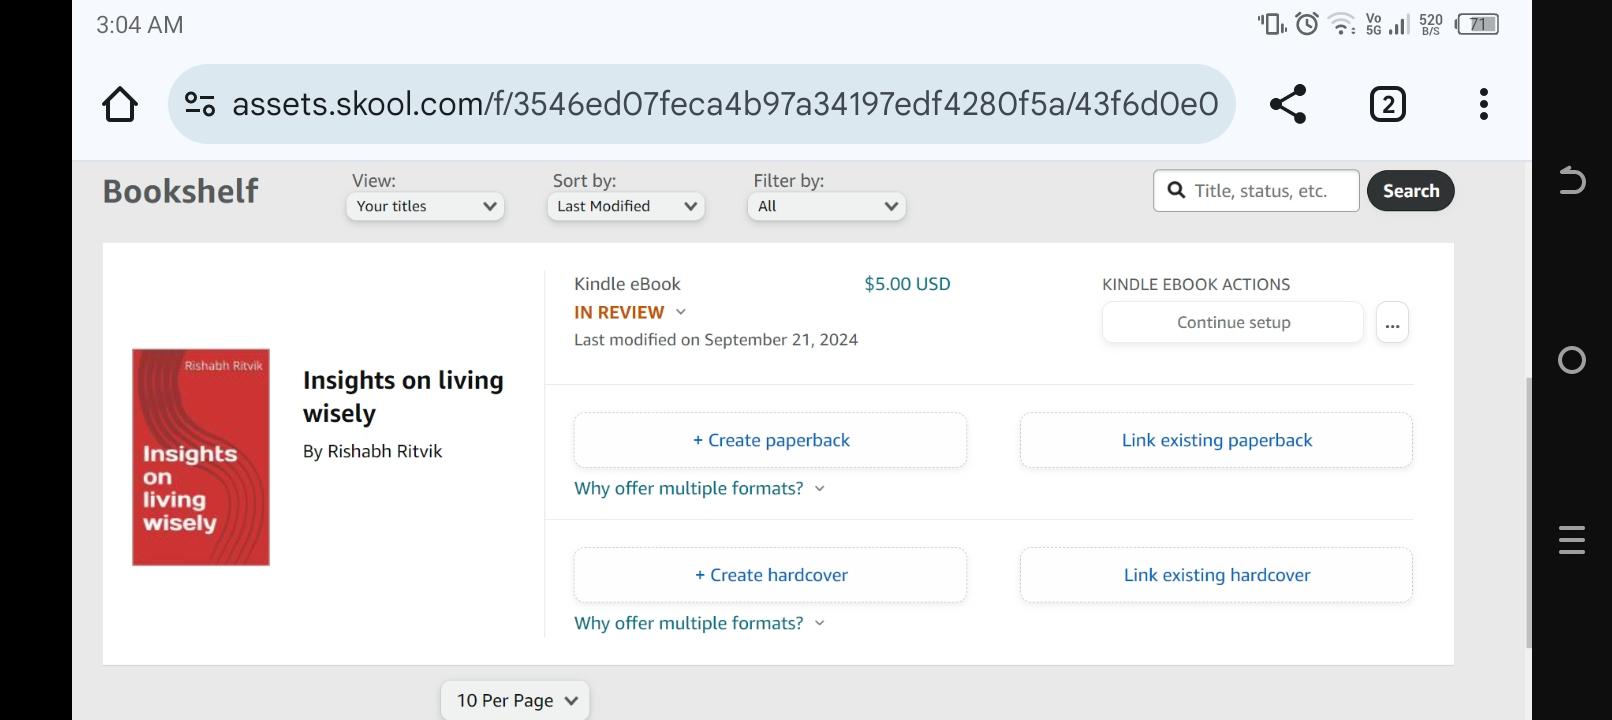This screenshot has width=1612, height=720.
Task: Tap the Android back navigation icon
Action: coord(1571,180)
